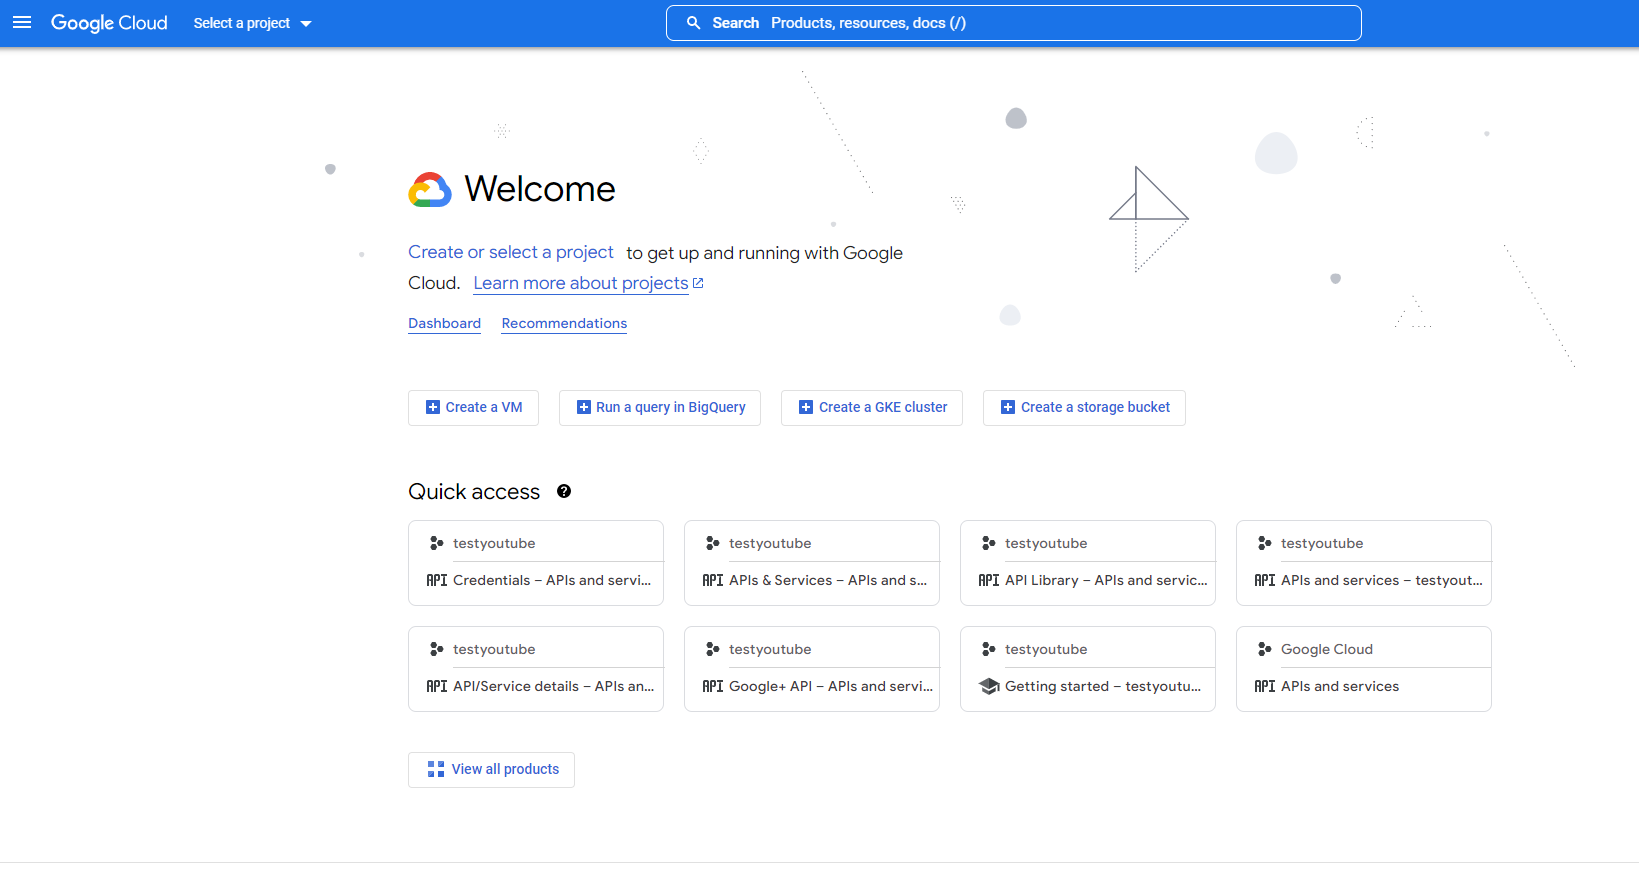Click API icon beside API Library card
Image resolution: width=1639 pixels, height=878 pixels.
pos(989,580)
